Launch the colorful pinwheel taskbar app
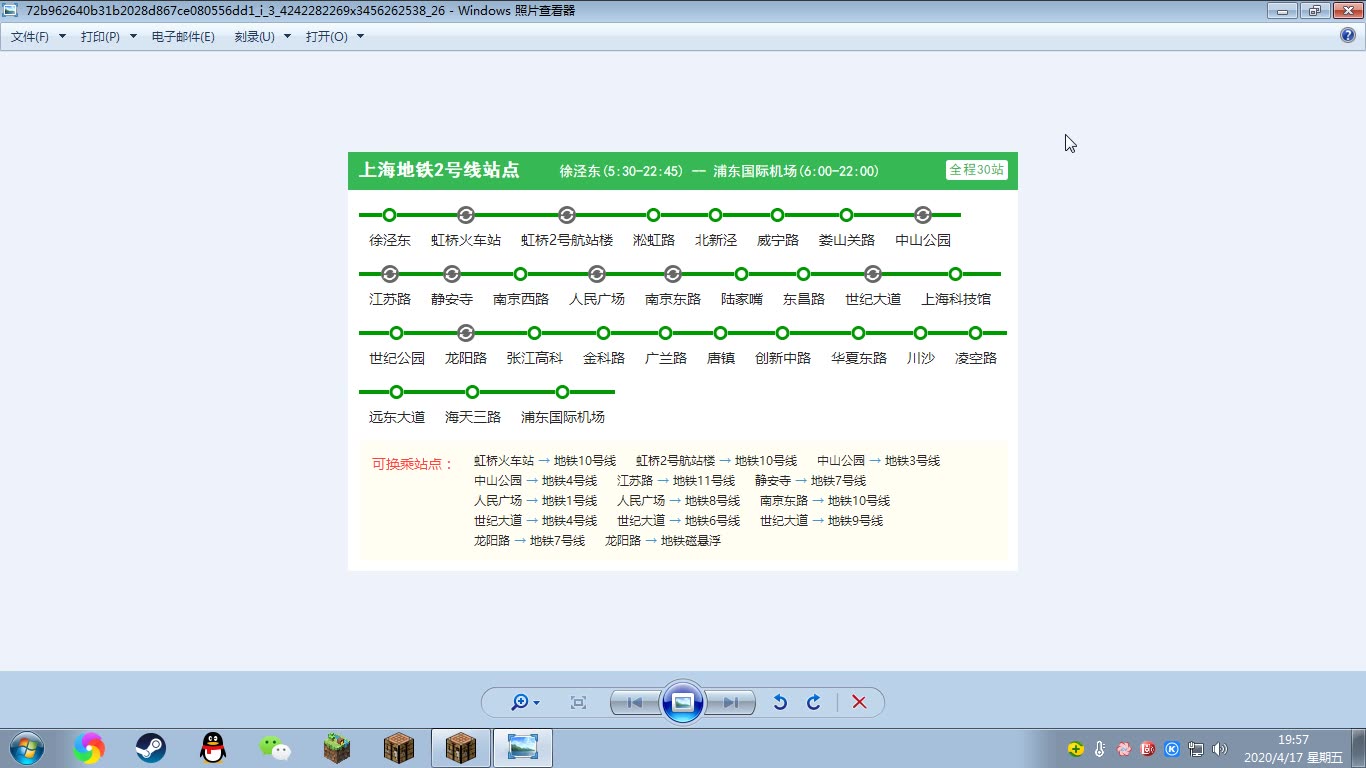 88,748
